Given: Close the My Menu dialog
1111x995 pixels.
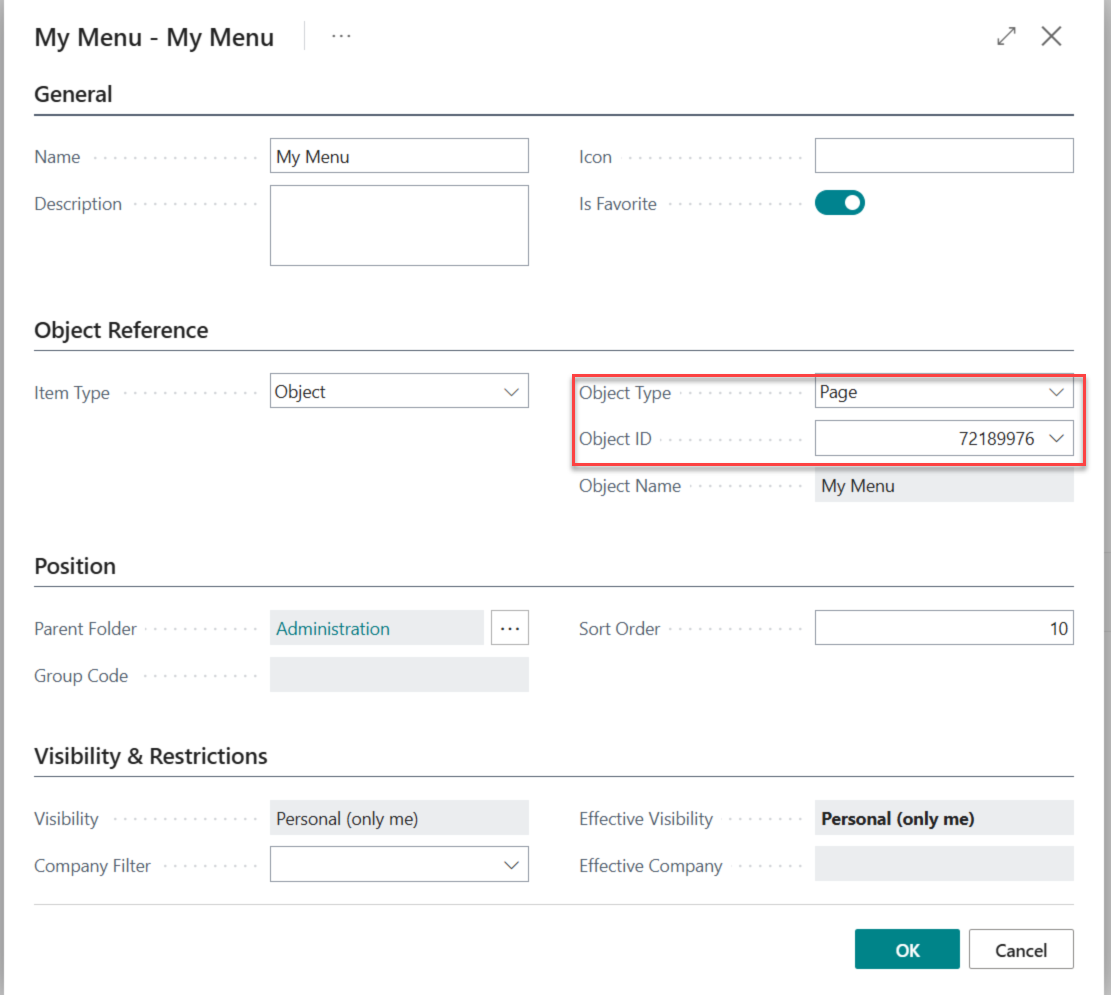Looking at the screenshot, I should pyautogui.click(x=1051, y=37).
